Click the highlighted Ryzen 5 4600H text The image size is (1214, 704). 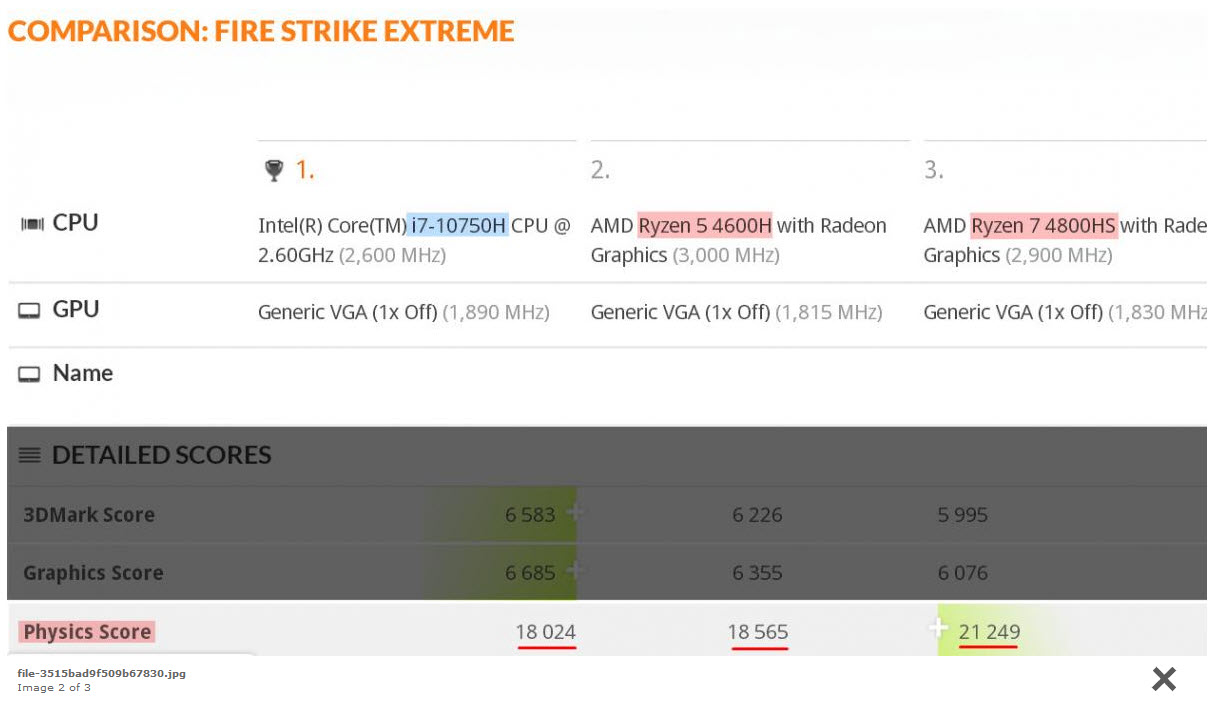705,225
